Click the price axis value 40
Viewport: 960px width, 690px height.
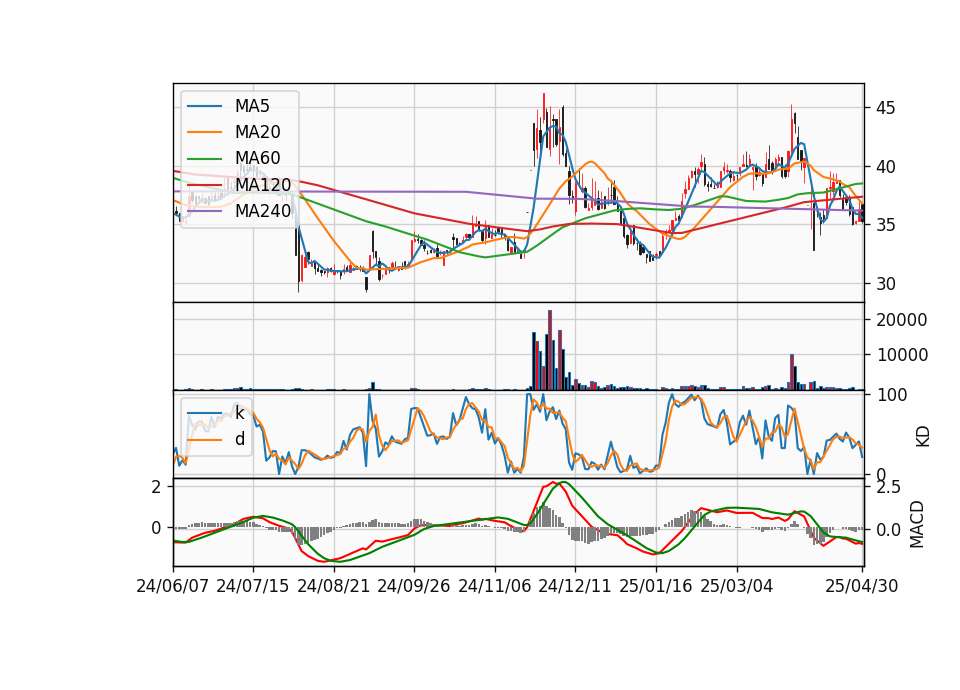click(x=885, y=167)
